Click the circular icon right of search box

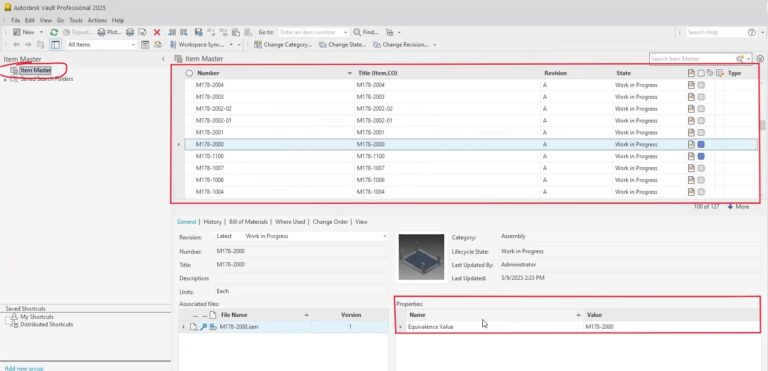(x=760, y=59)
